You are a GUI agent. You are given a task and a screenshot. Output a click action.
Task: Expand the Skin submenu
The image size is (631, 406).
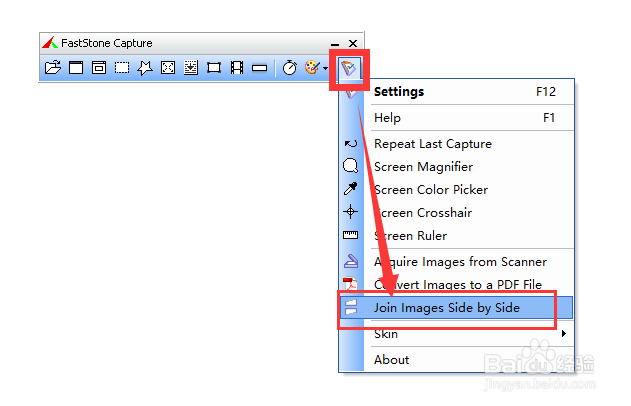tap(470, 333)
